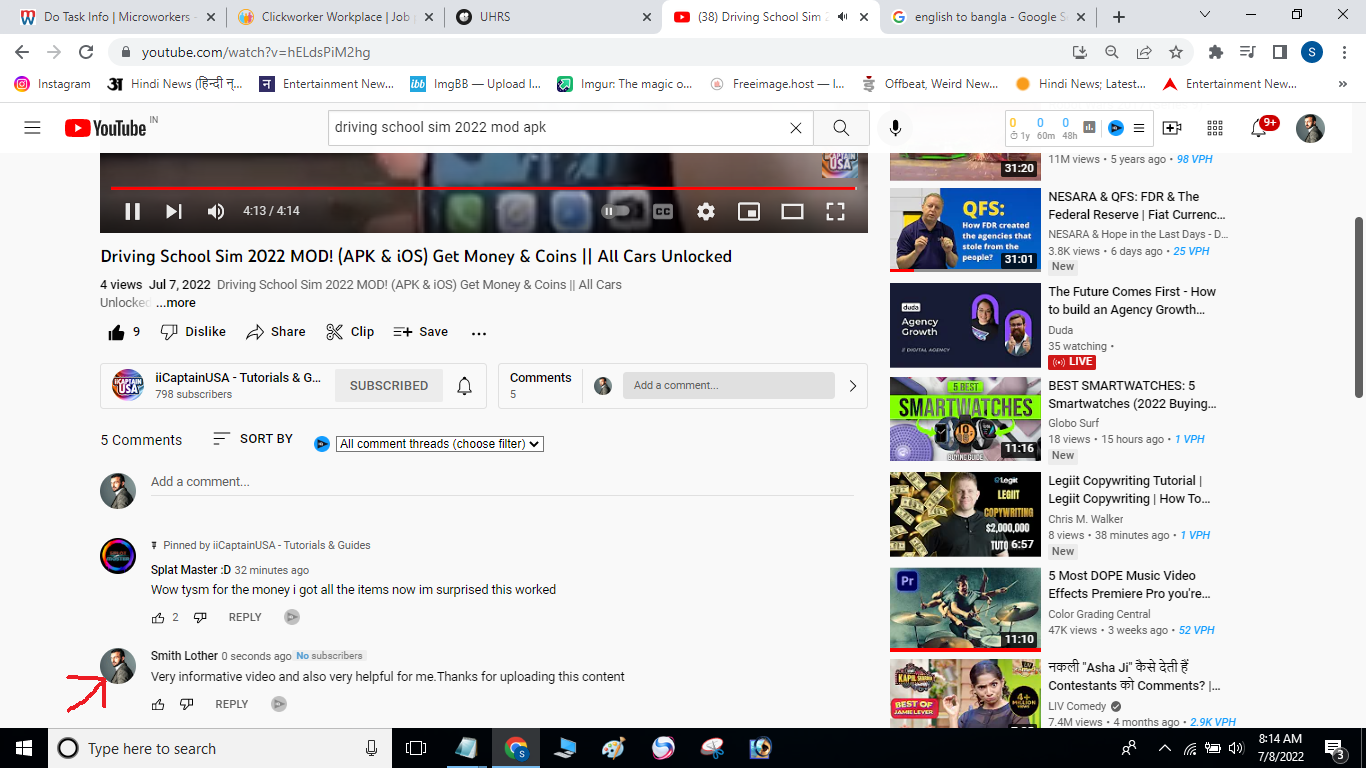The width and height of the screenshot is (1366, 768).
Task: Open the Instagram bookmark
Action: click(52, 84)
